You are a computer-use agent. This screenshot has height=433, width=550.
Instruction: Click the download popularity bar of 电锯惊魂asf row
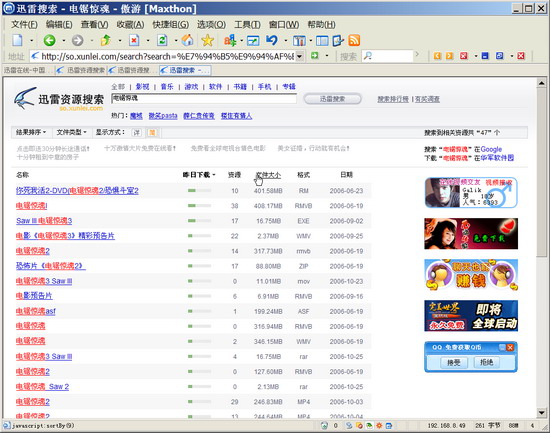[200, 311]
